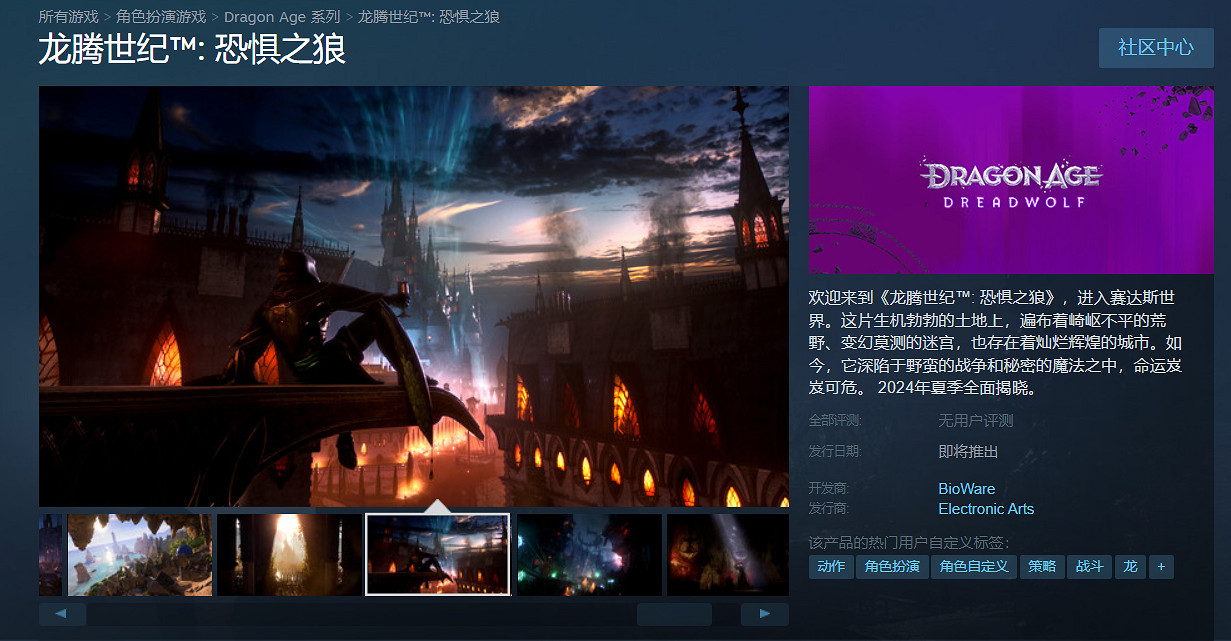
Task: Click the 战斗 (Combat) tag
Action: [x=1089, y=566]
